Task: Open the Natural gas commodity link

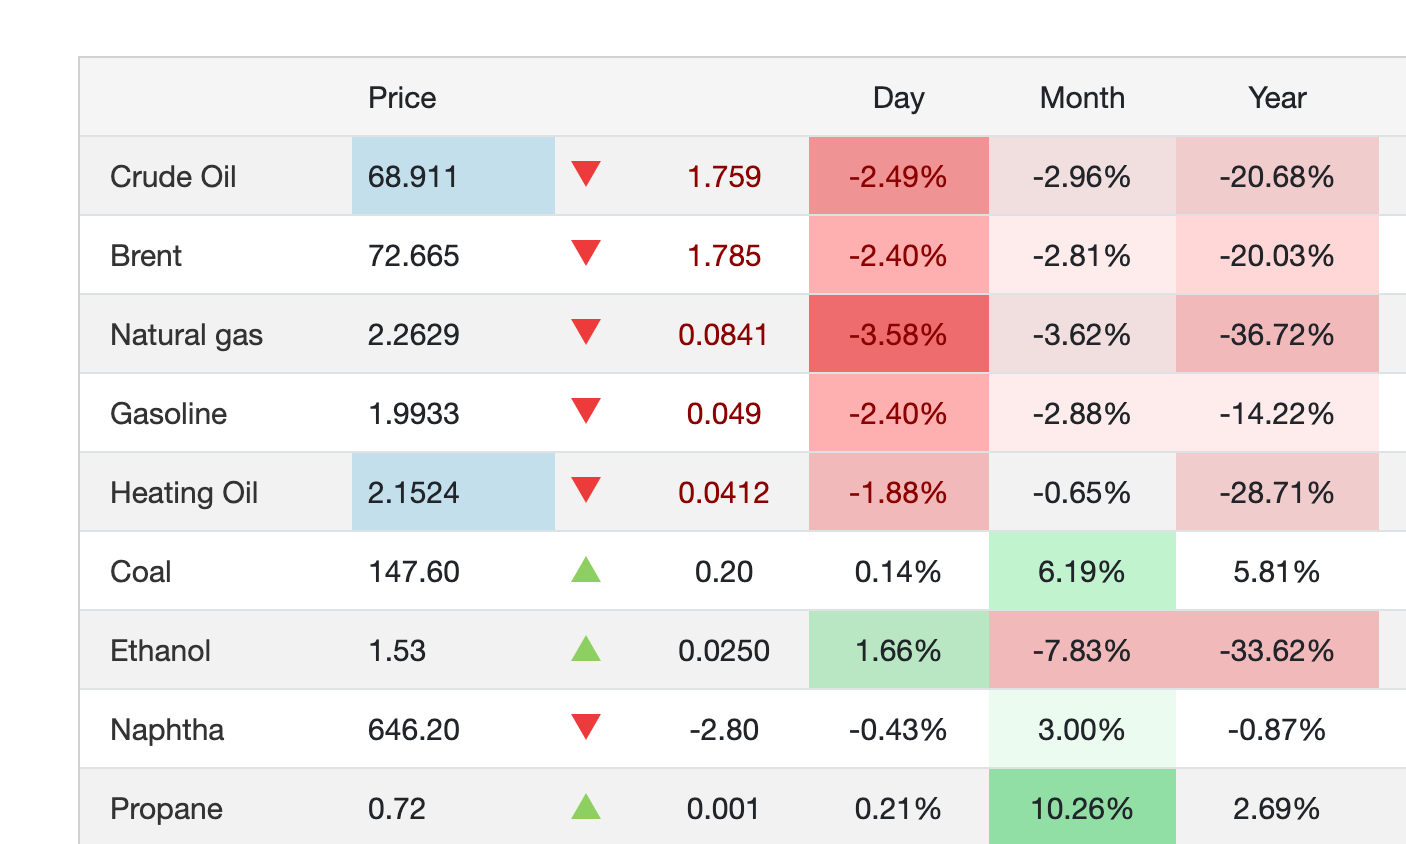Action: (187, 335)
